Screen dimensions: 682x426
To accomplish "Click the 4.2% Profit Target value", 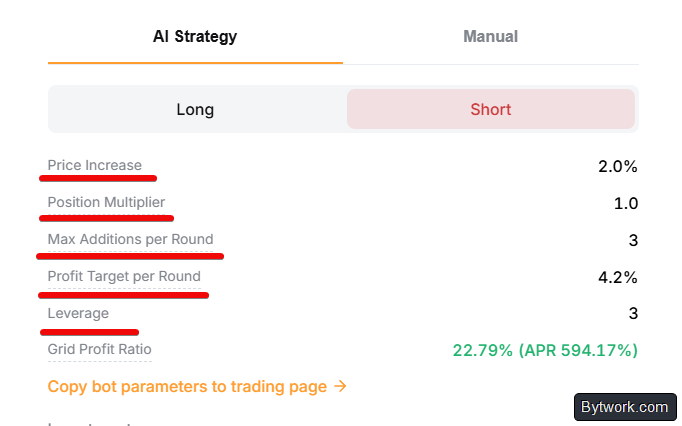I will (617, 277).
